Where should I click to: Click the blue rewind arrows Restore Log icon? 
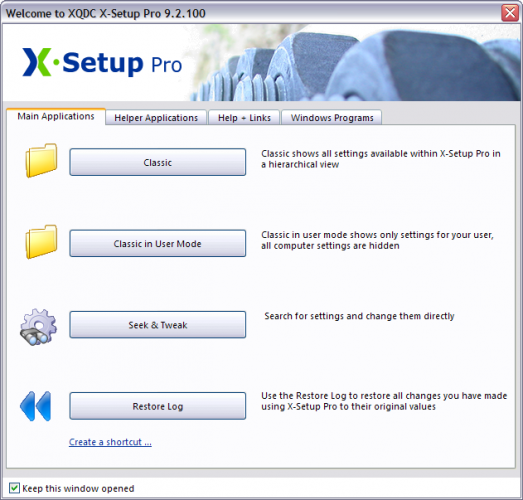coord(35,406)
